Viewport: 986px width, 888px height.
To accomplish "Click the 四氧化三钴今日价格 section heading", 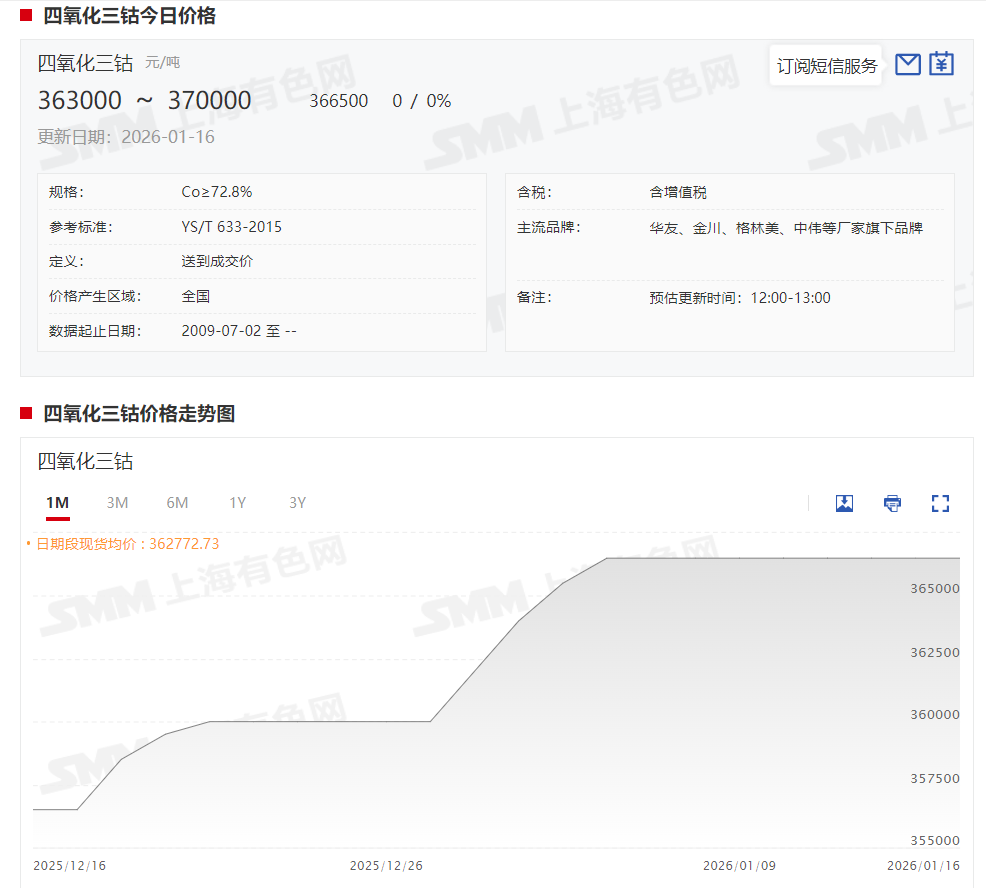I will [129, 16].
